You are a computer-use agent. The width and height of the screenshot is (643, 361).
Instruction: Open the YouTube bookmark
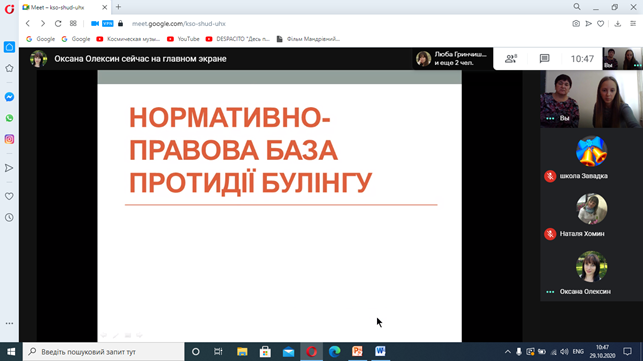[183, 39]
